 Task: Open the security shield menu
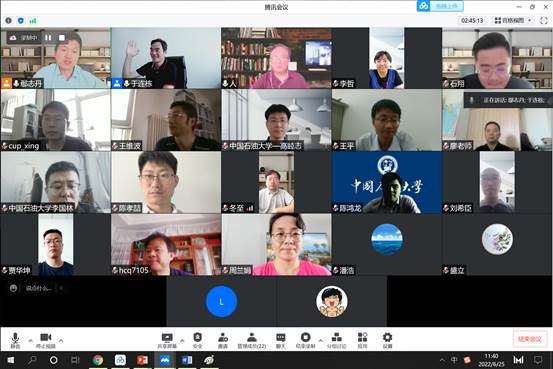coord(198,340)
